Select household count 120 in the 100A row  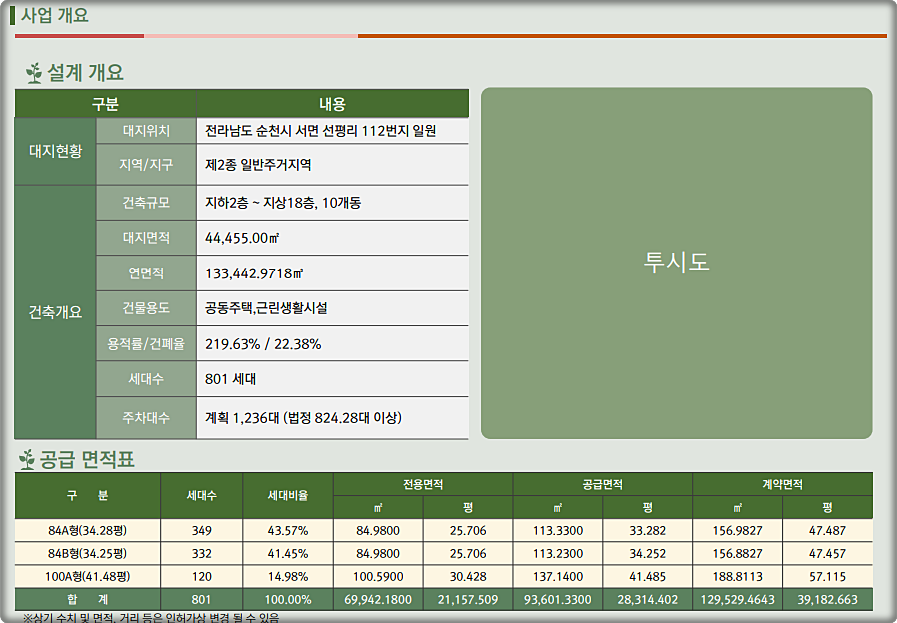(x=202, y=577)
